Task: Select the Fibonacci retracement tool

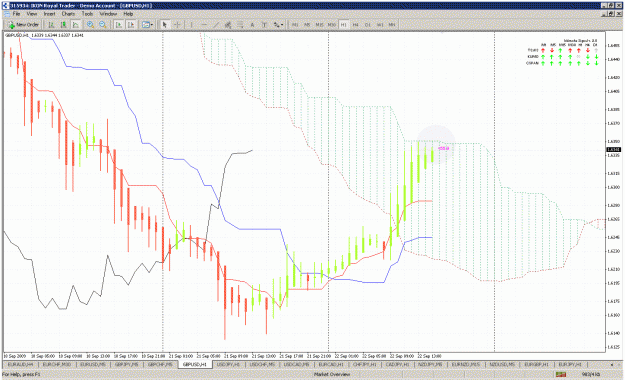Action: (240, 25)
